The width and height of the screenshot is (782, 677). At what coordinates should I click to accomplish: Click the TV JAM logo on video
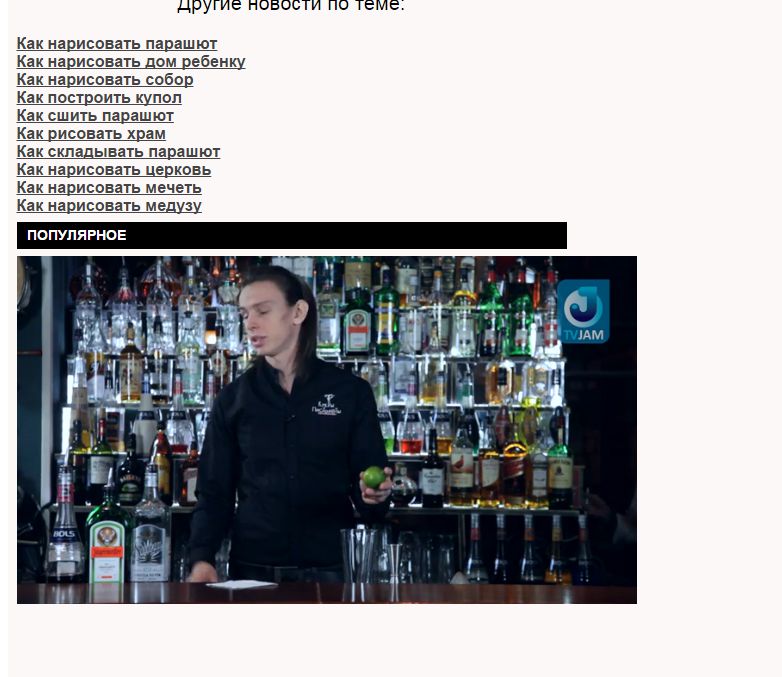coord(582,312)
